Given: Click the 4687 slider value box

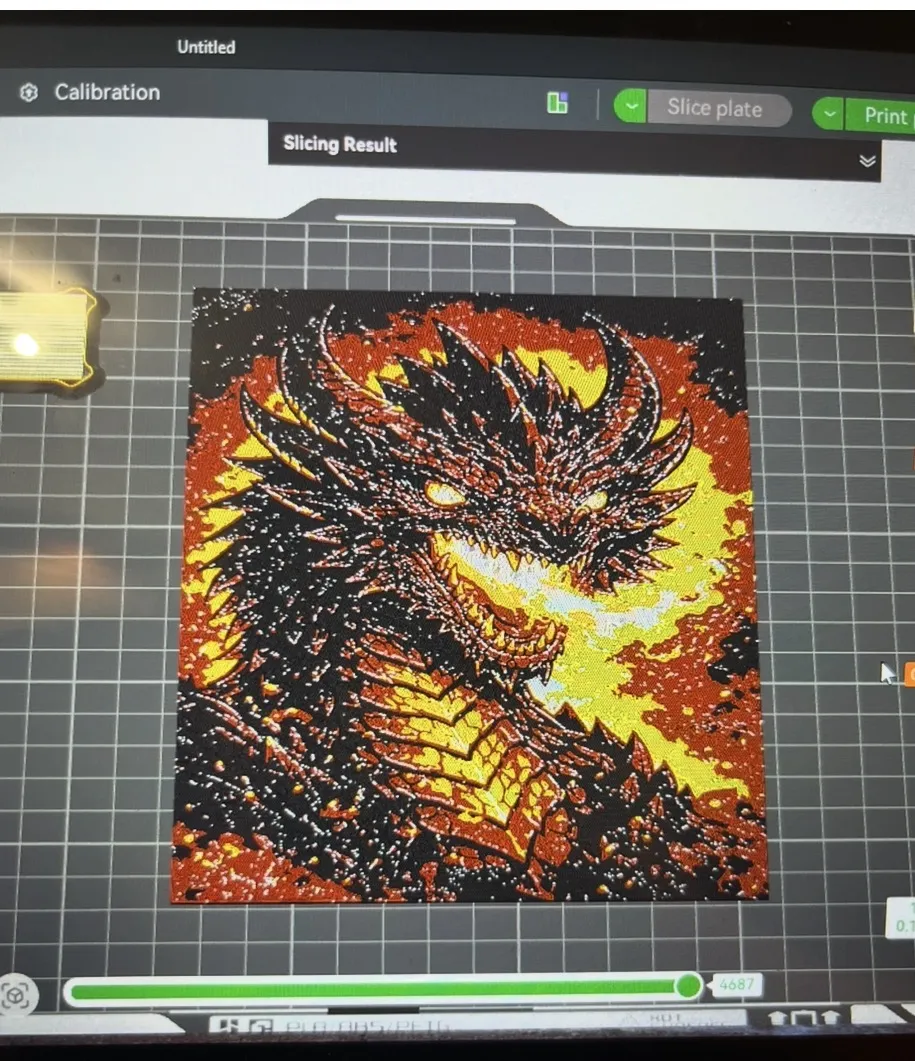Looking at the screenshot, I should point(736,985).
